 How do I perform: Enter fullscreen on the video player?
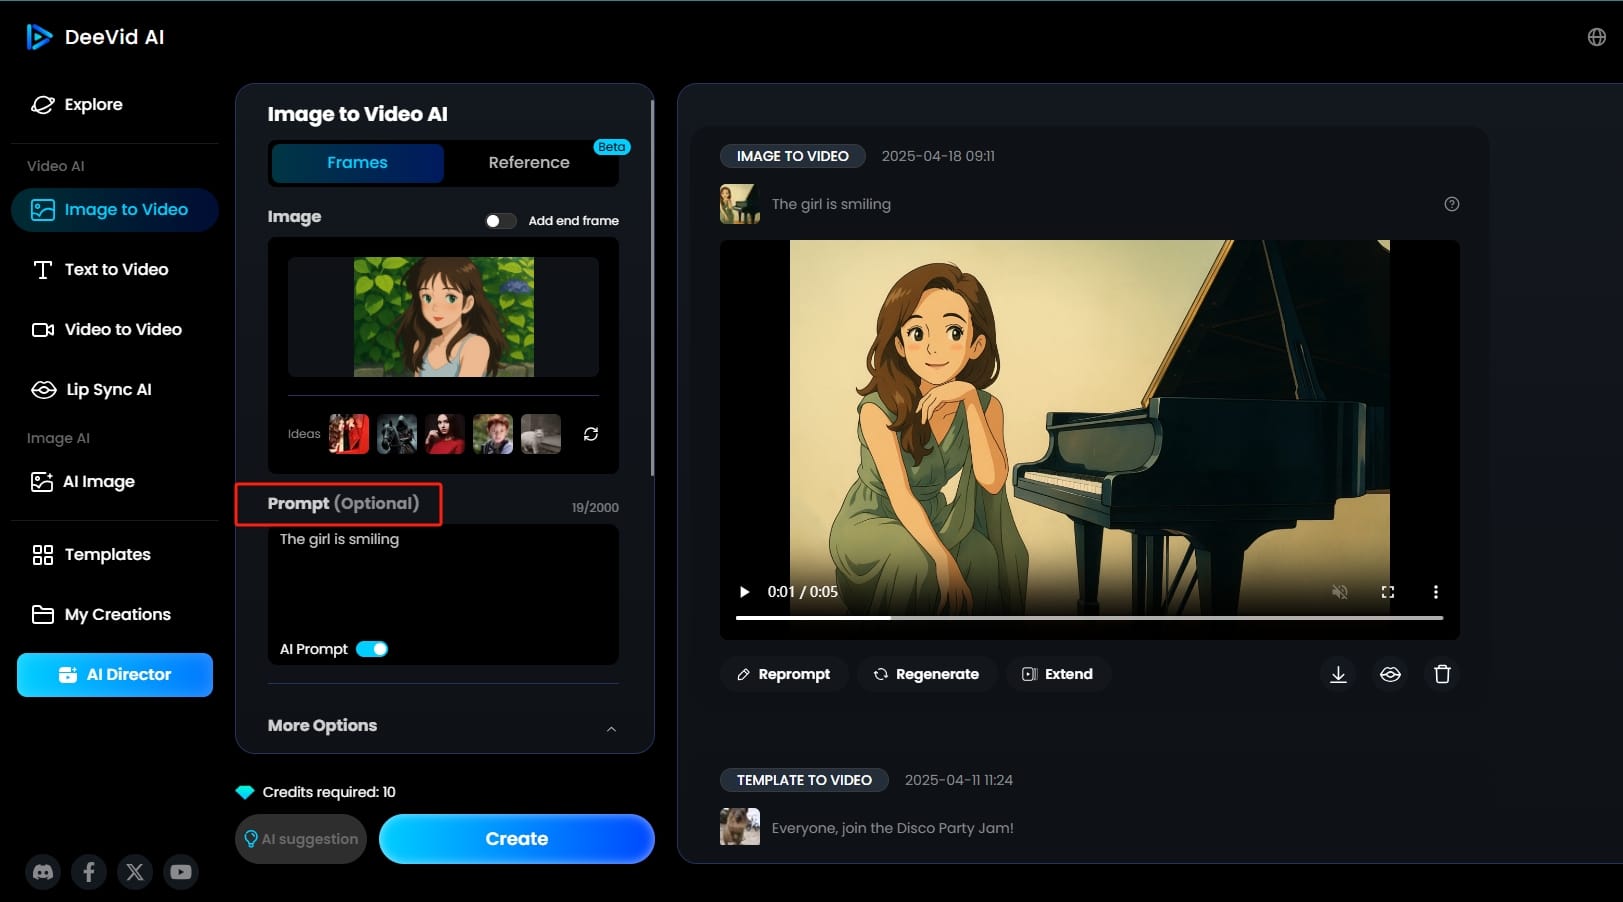click(1388, 592)
